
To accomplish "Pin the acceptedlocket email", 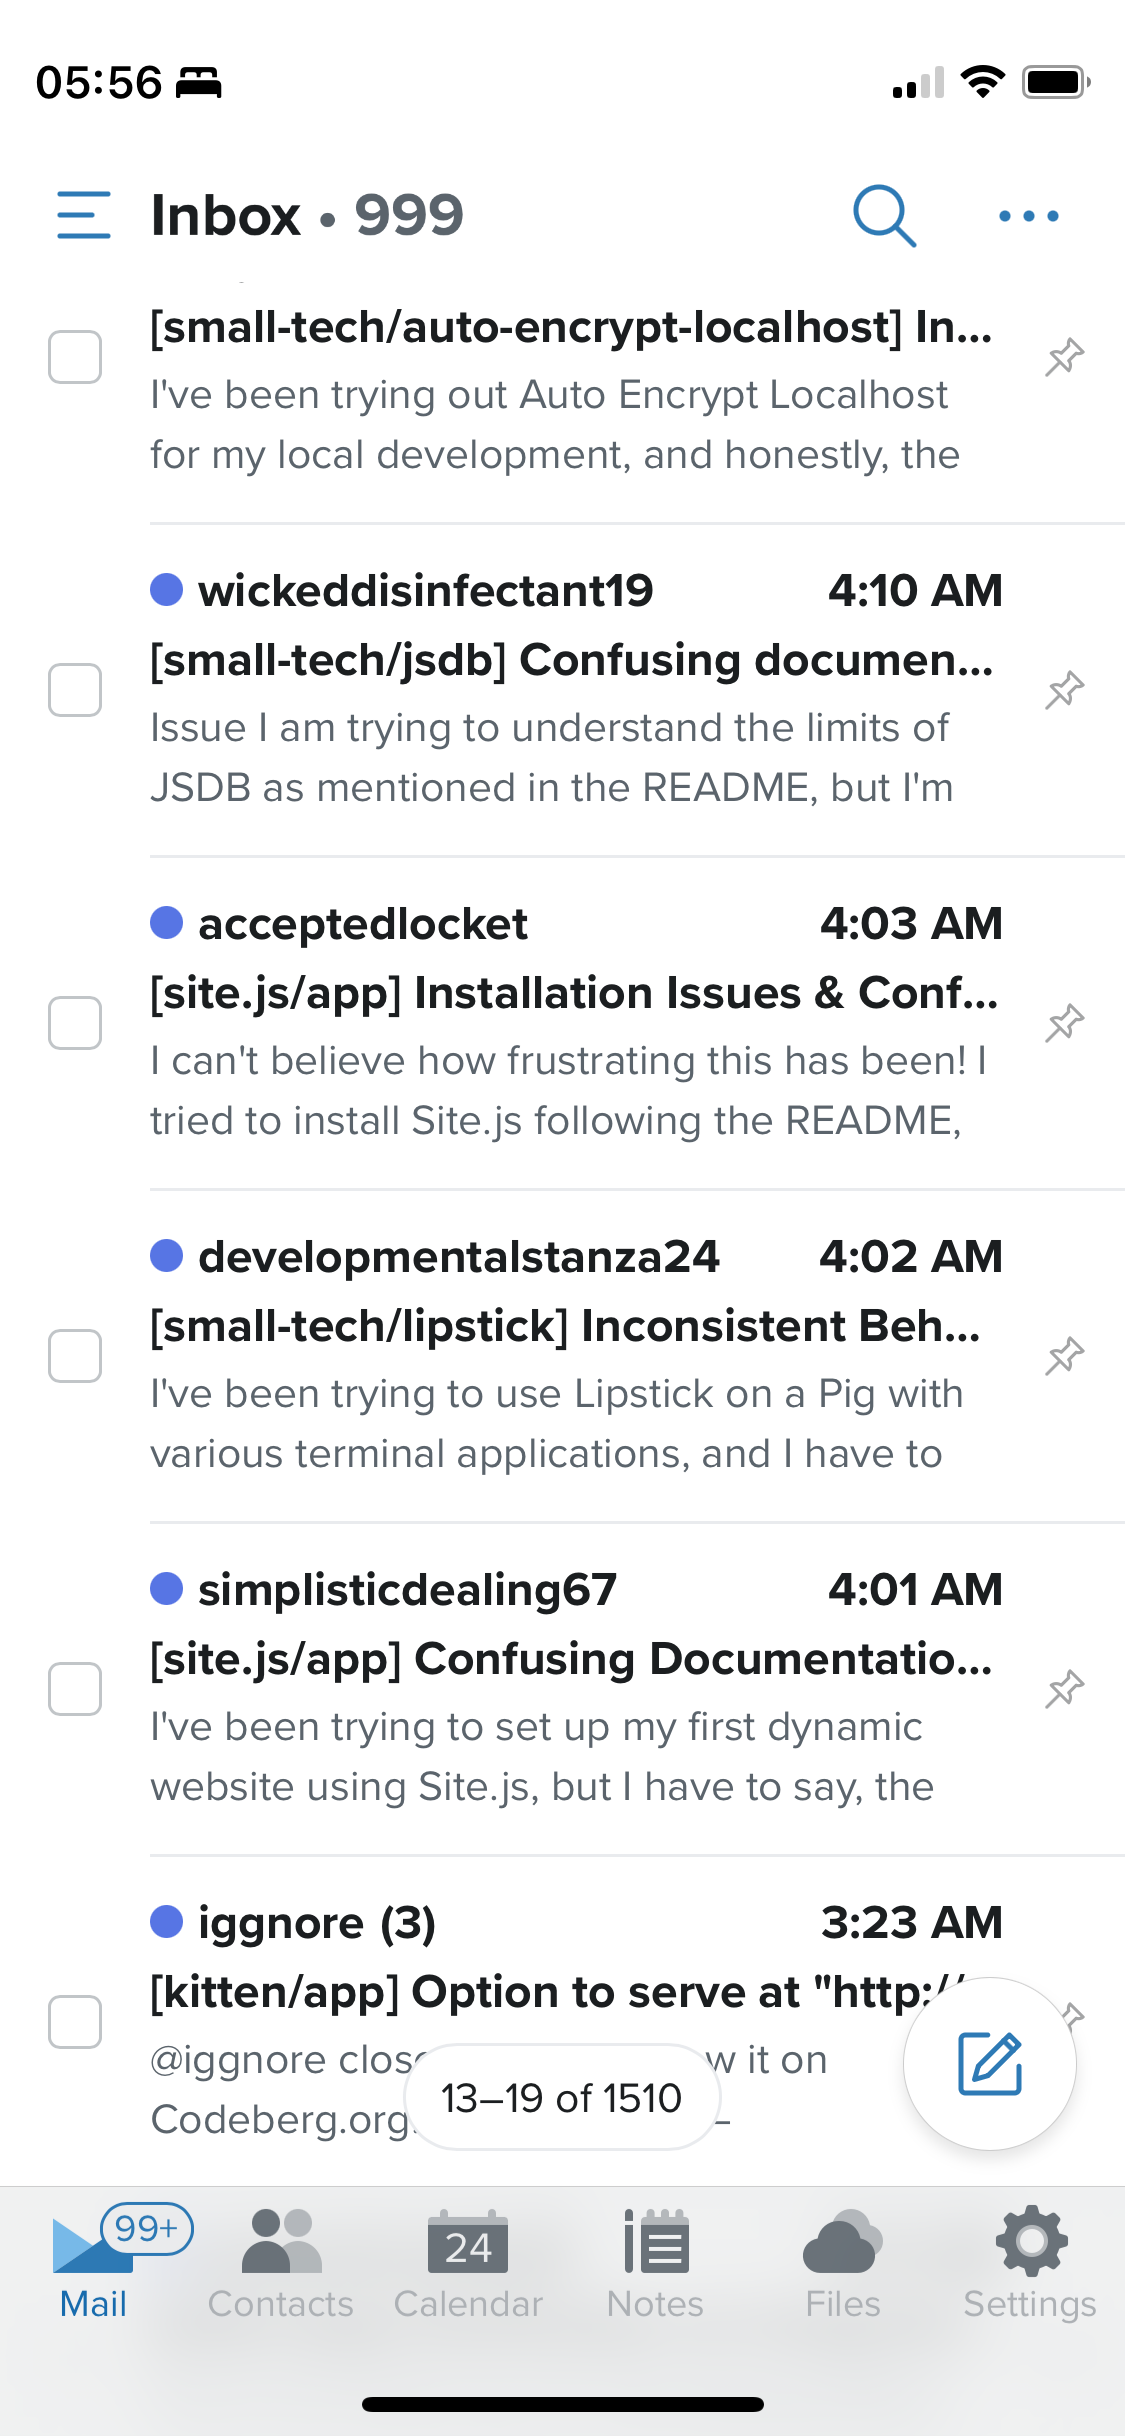I will coord(1065,1023).
